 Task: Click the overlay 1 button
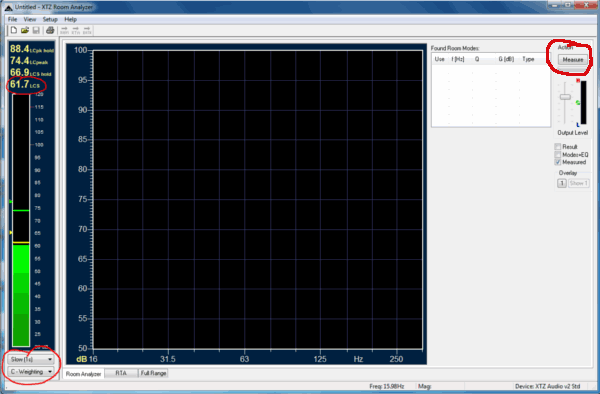[x=562, y=183]
